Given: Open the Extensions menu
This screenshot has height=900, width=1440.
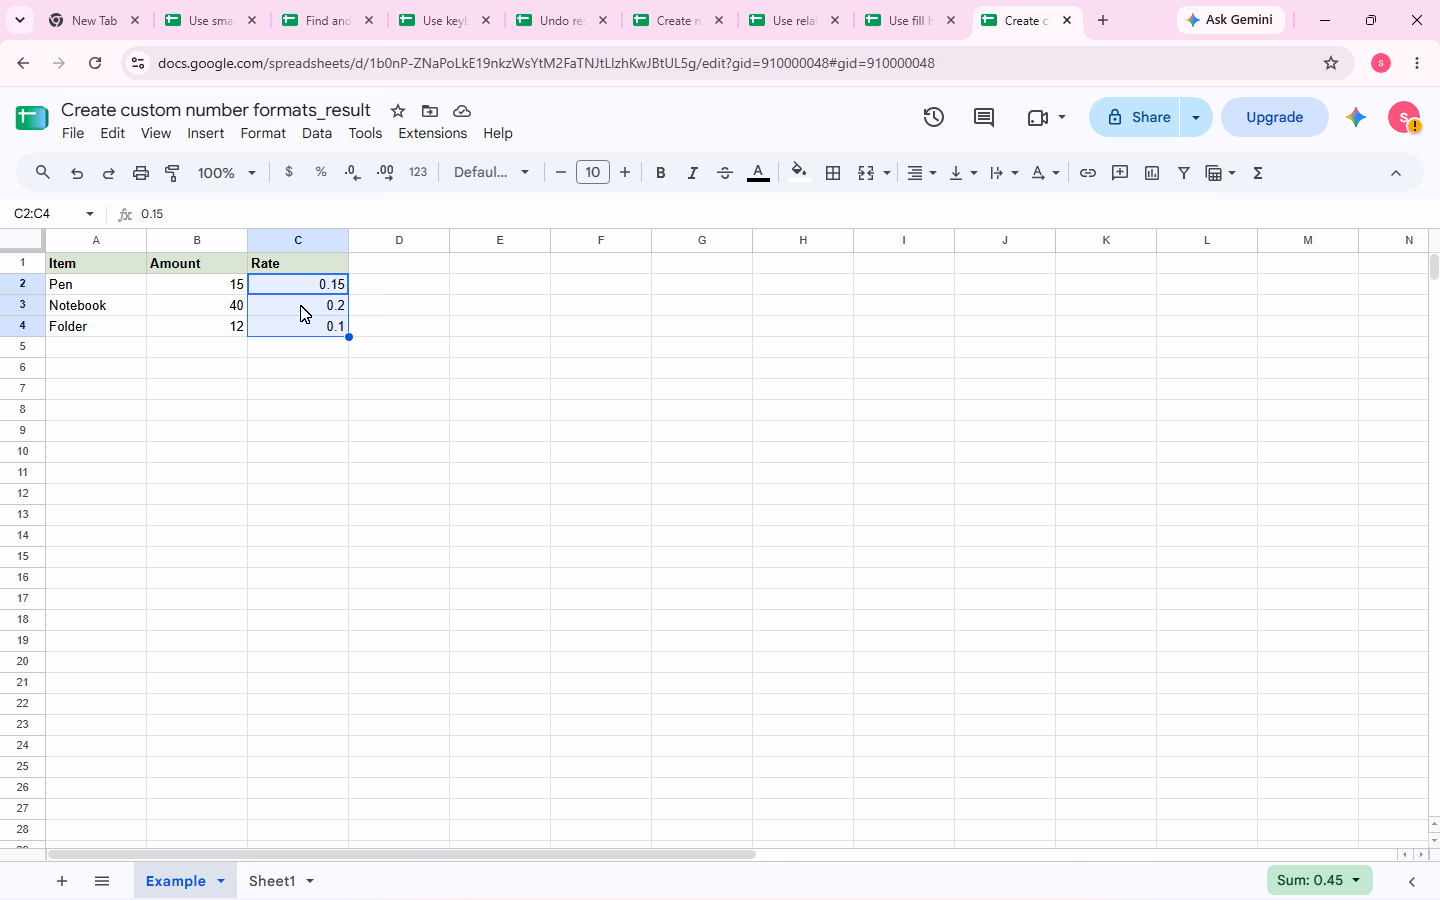Looking at the screenshot, I should [x=432, y=133].
